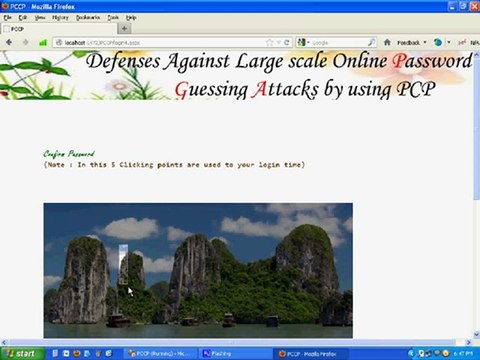Click the landscape password image

point(198,270)
